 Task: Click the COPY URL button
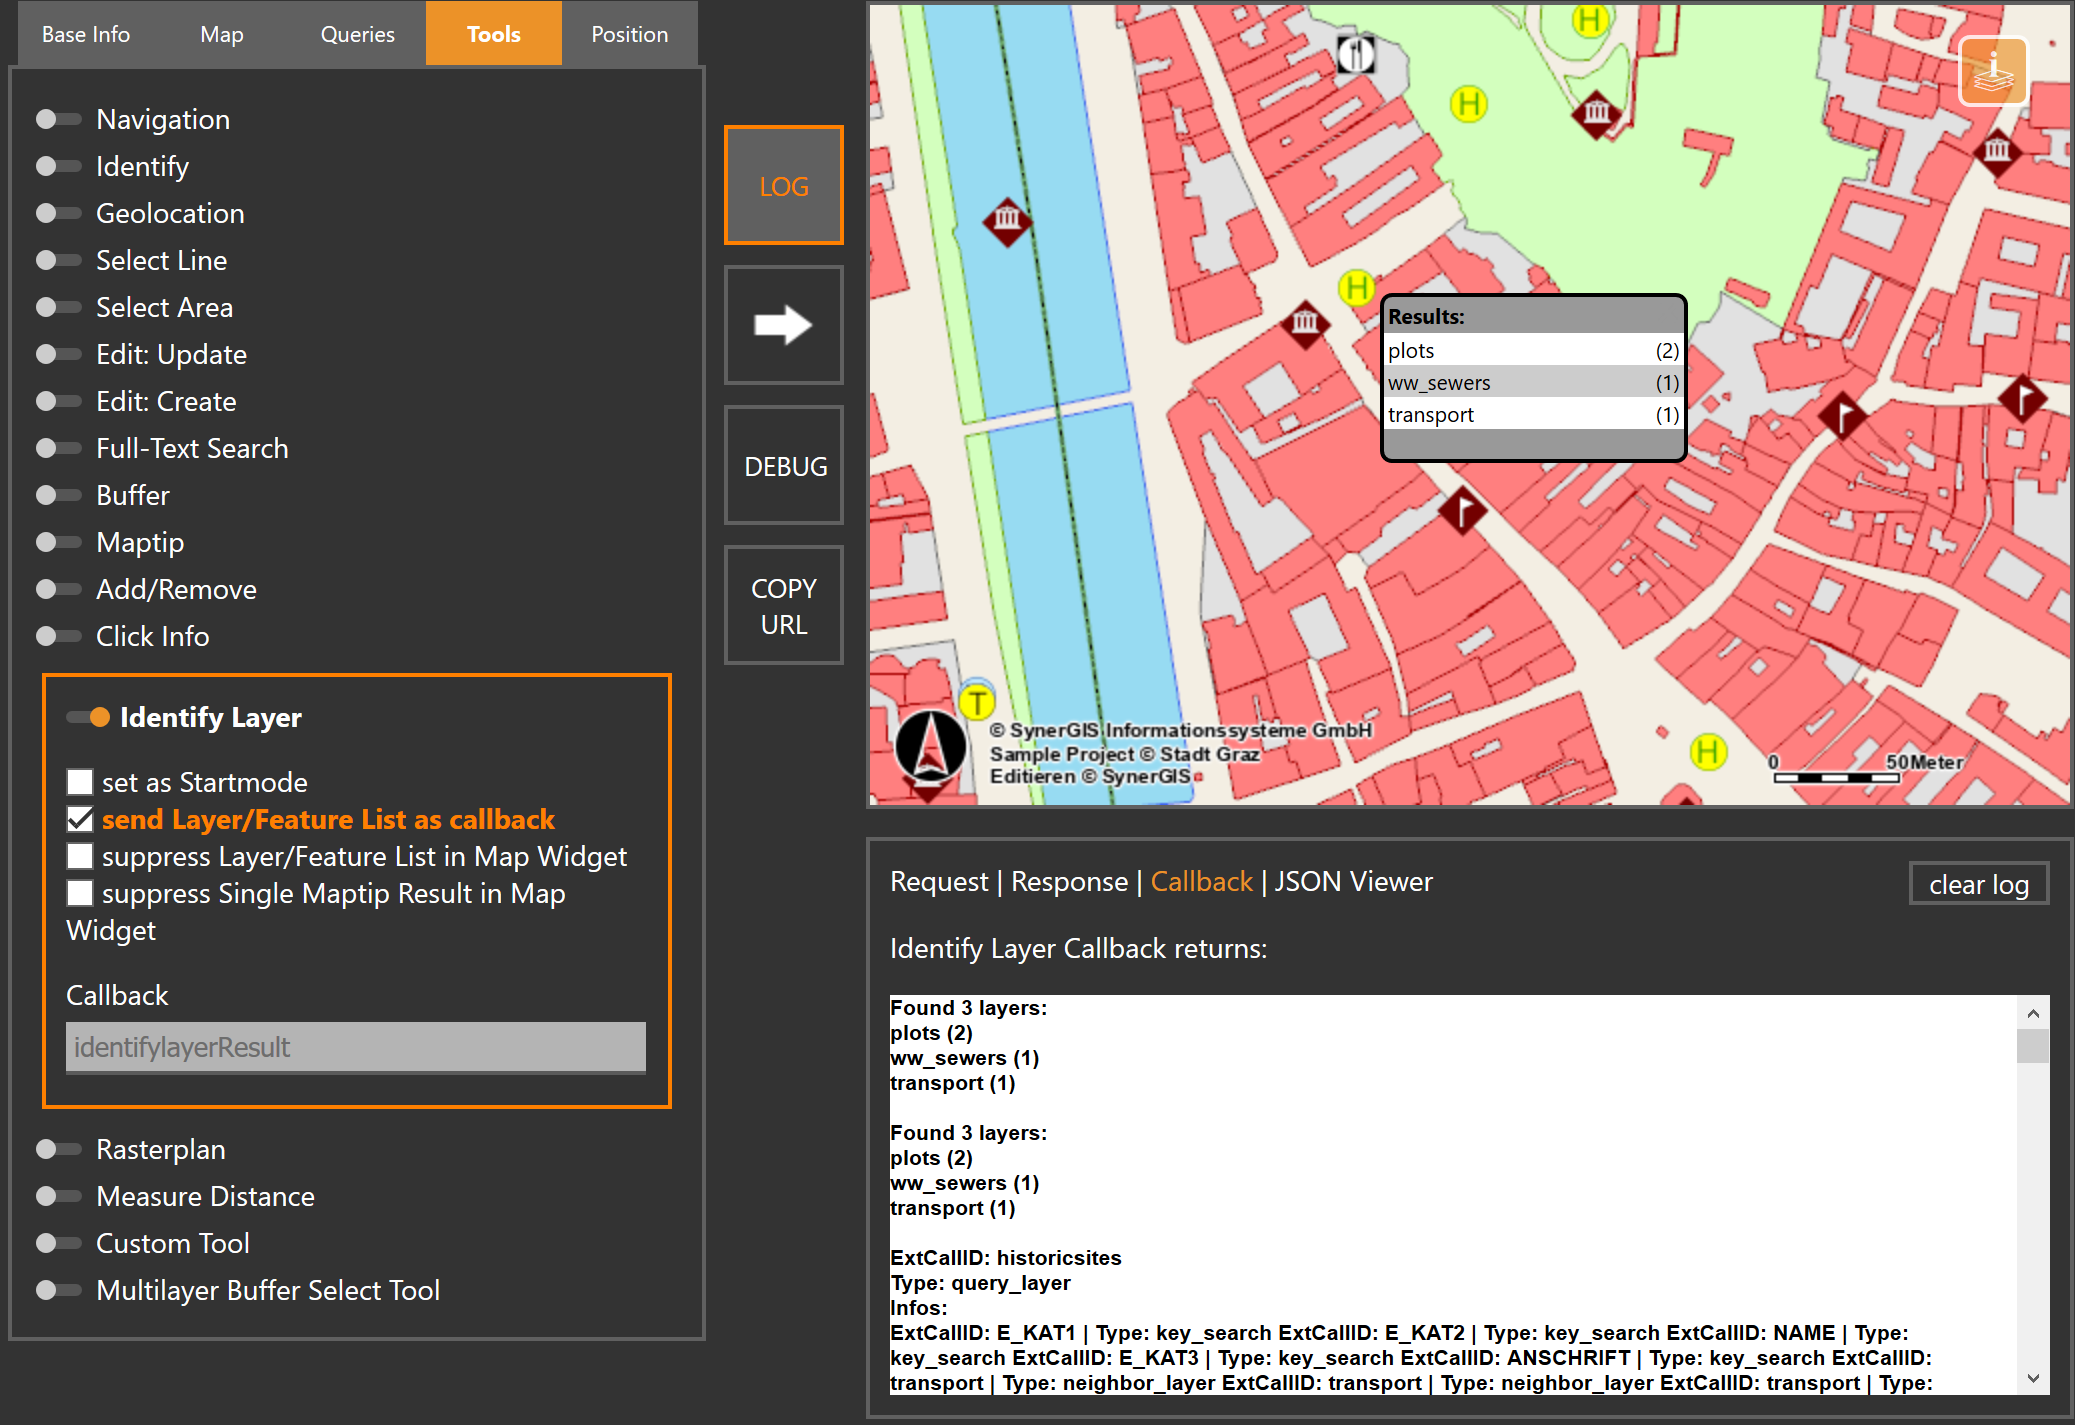click(783, 605)
